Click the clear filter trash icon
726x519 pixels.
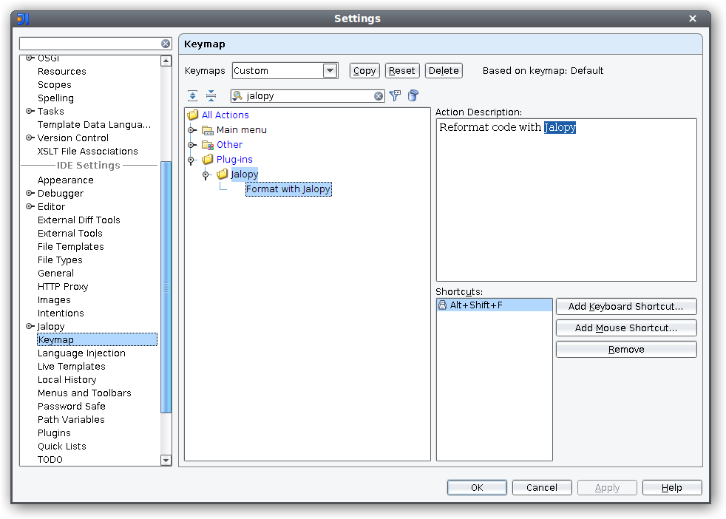pos(413,96)
